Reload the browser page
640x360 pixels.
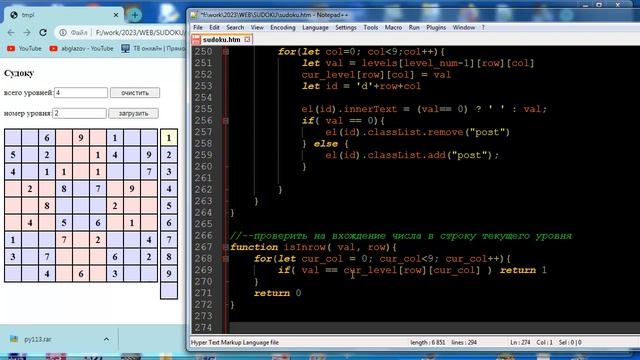pos(43,32)
